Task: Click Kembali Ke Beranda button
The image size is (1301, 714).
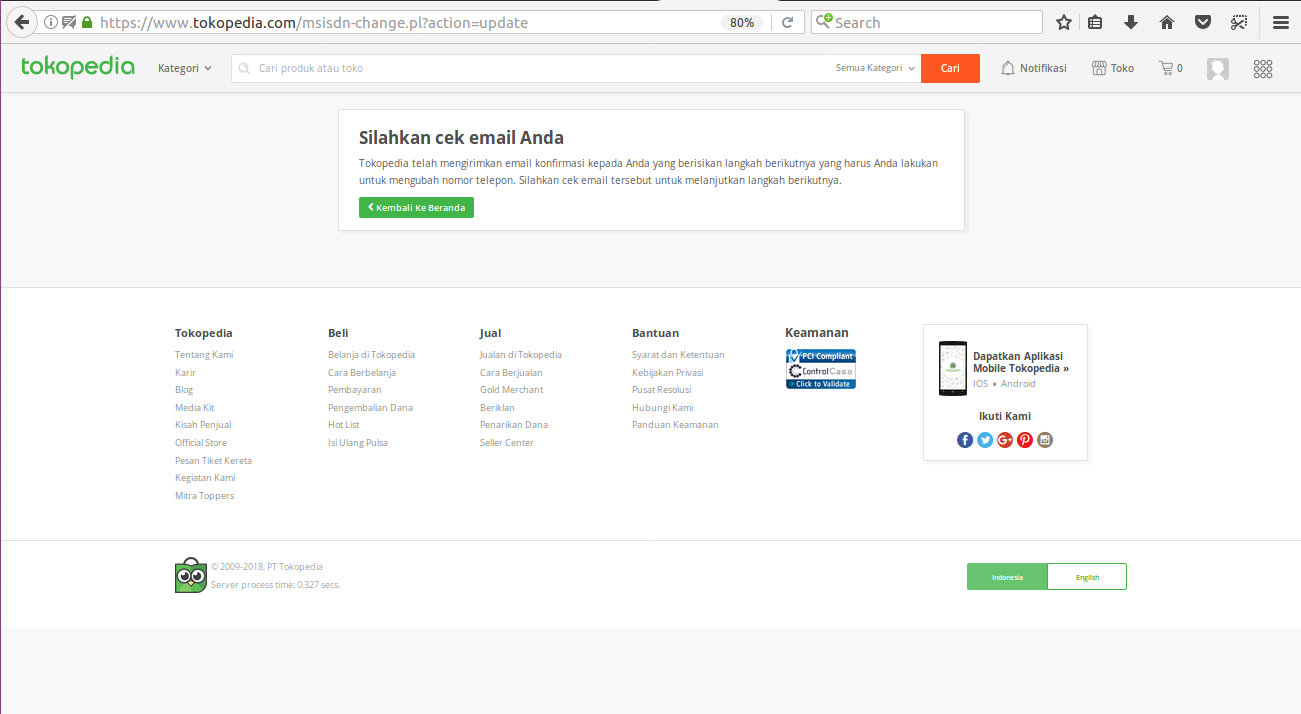Action: (416, 207)
